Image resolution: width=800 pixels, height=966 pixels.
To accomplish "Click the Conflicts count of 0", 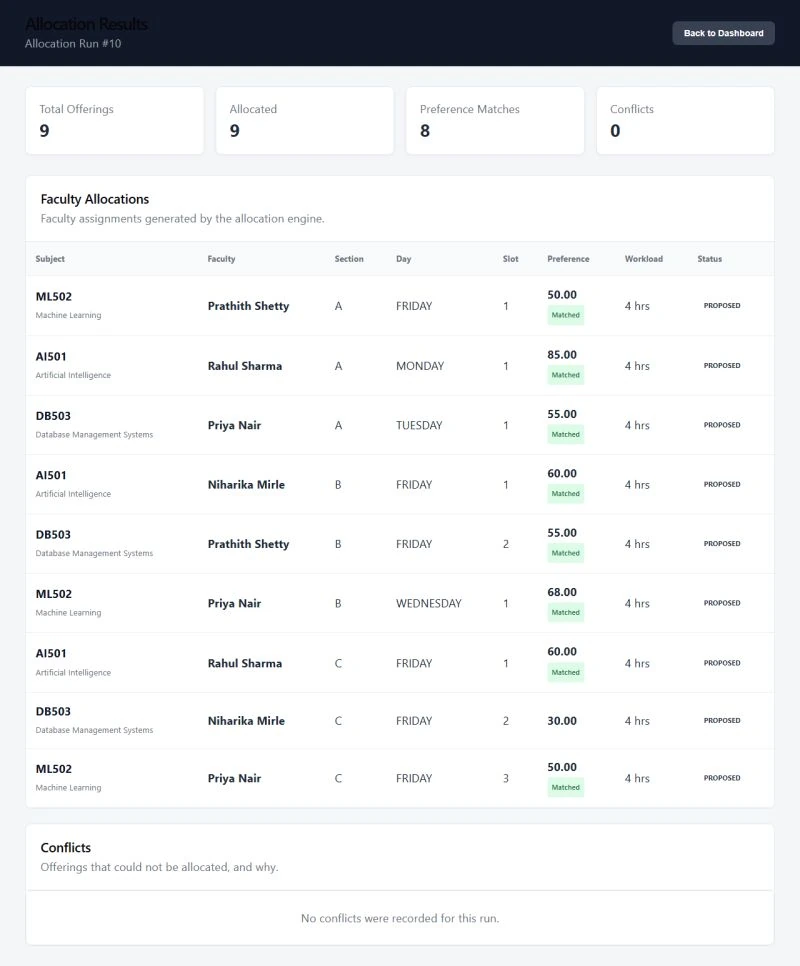I will [615, 131].
